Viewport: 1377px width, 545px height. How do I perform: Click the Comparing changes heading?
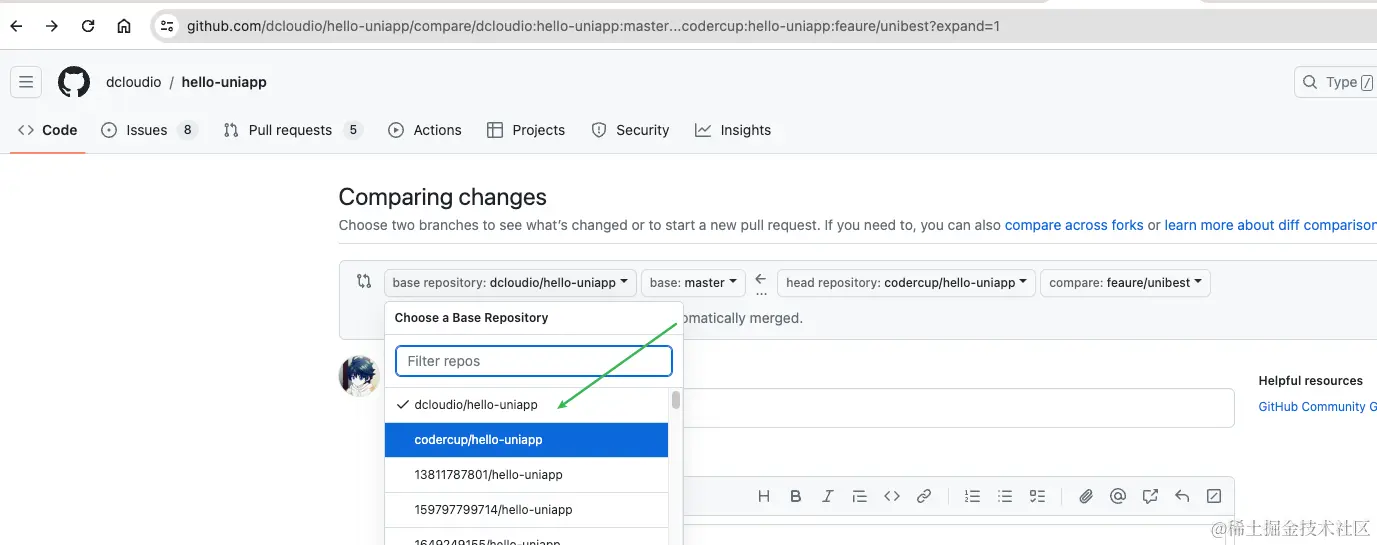click(x=443, y=197)
